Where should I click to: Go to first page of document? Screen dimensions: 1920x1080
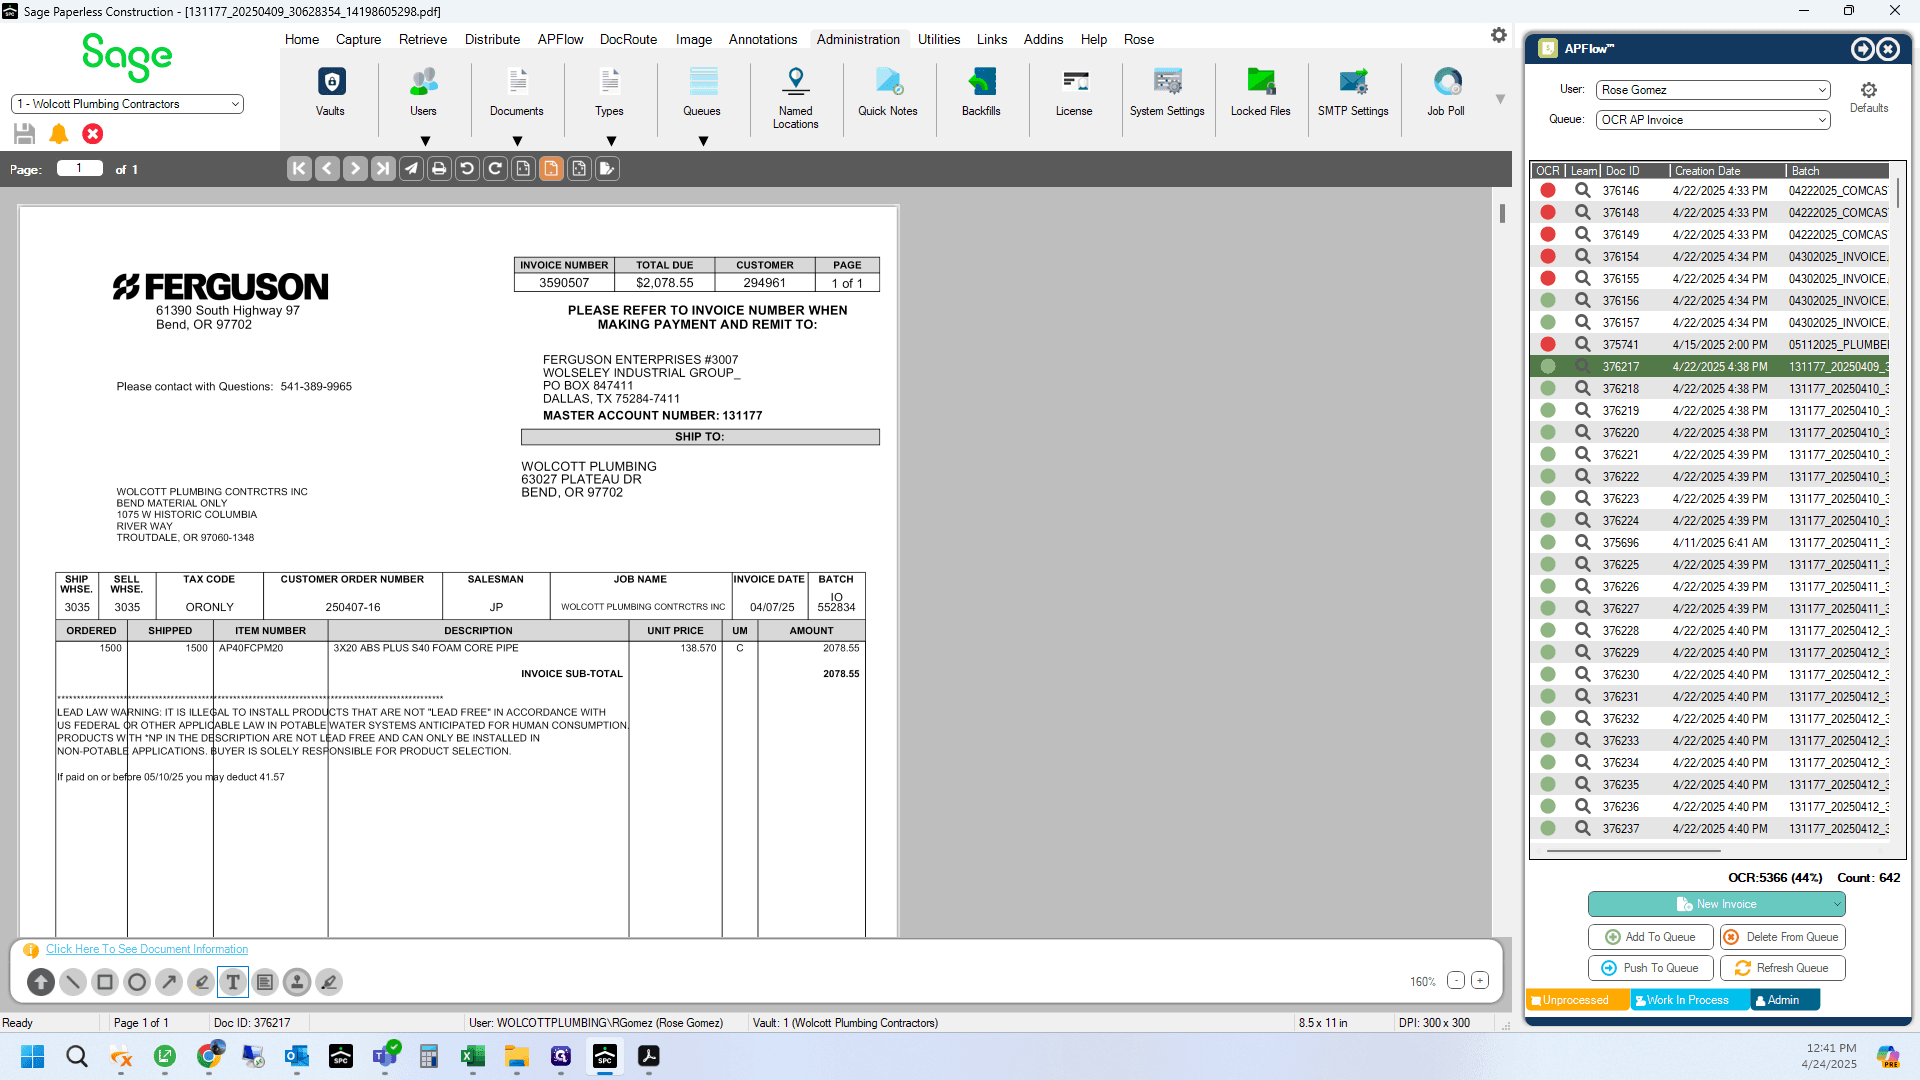(299, 169)
